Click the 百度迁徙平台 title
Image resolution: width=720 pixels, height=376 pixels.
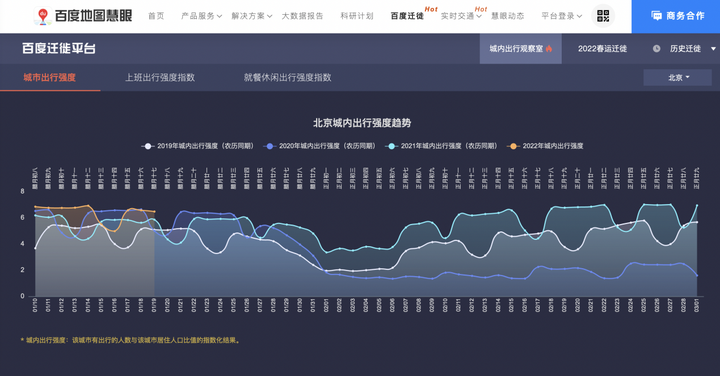(59, 49)
